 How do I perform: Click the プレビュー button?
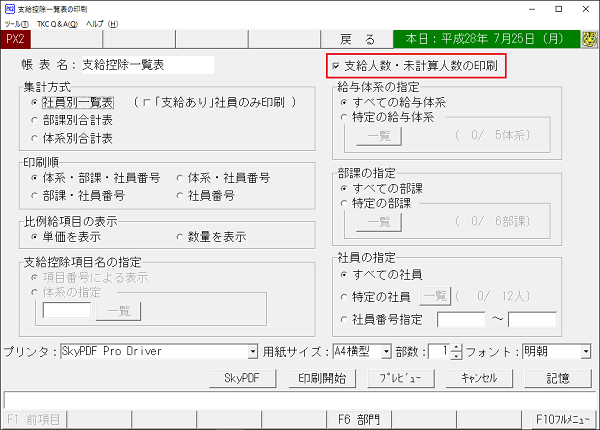(401, 378)
